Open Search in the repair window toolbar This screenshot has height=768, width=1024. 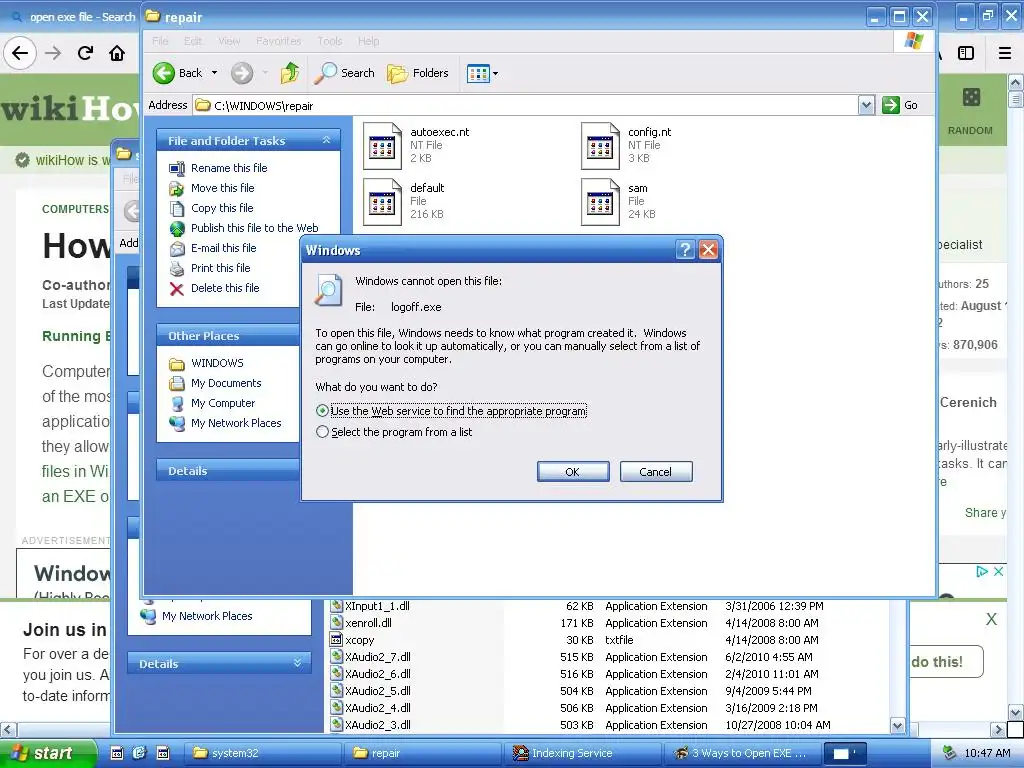point(344,73)
